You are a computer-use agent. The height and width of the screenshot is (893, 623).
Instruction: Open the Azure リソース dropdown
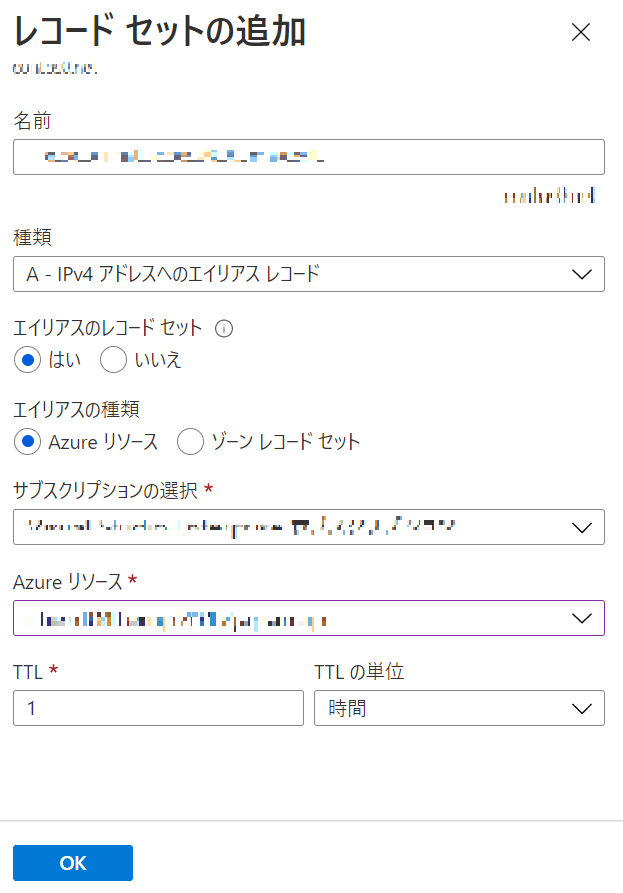point(309,618)
